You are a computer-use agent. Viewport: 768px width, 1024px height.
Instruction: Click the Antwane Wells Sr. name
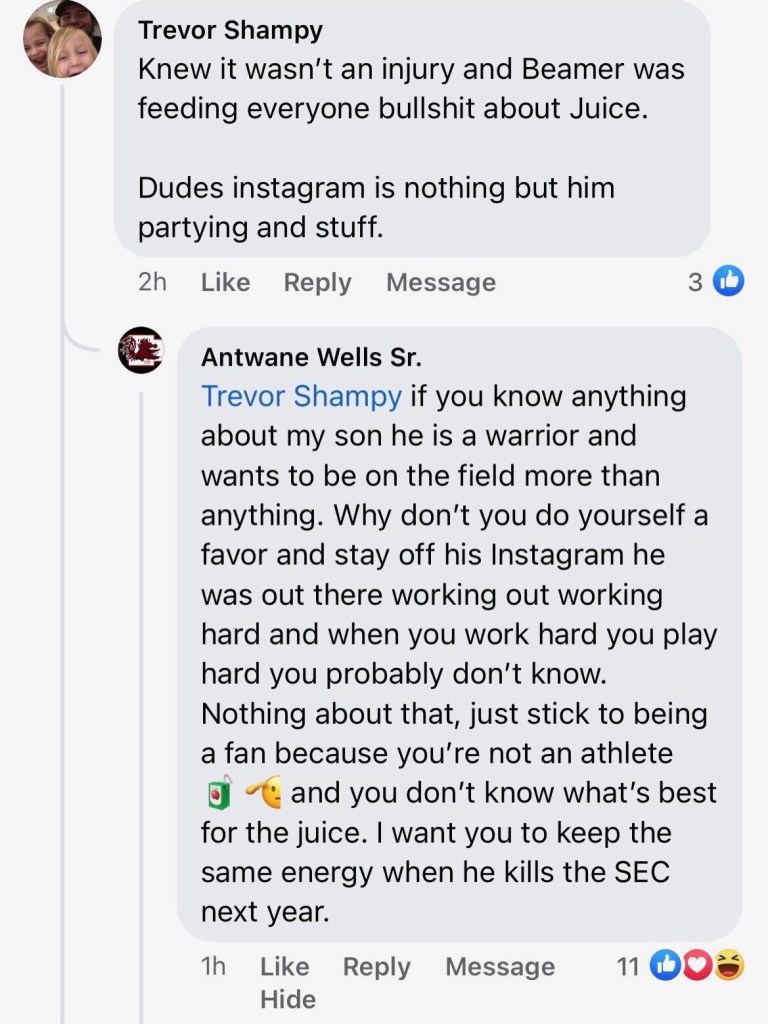(310, 357)
